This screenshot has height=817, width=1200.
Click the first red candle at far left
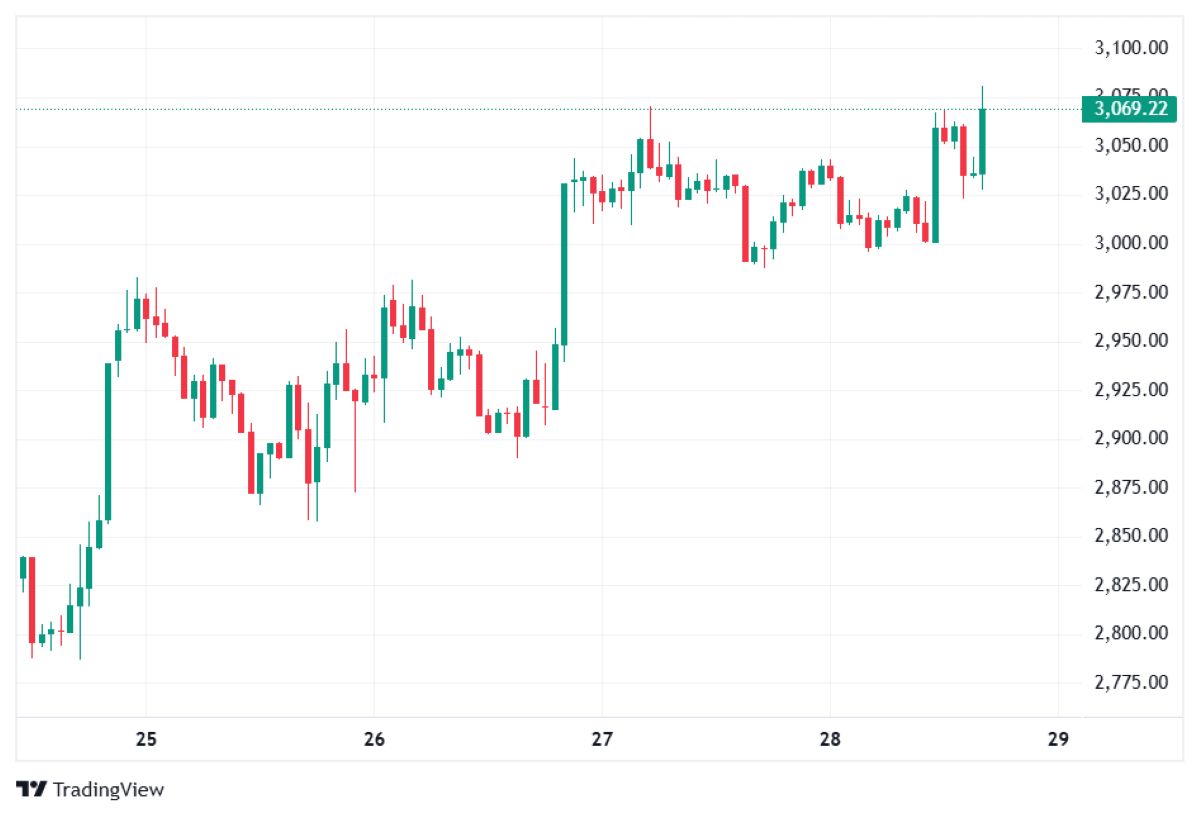click(x=32, y=599)
